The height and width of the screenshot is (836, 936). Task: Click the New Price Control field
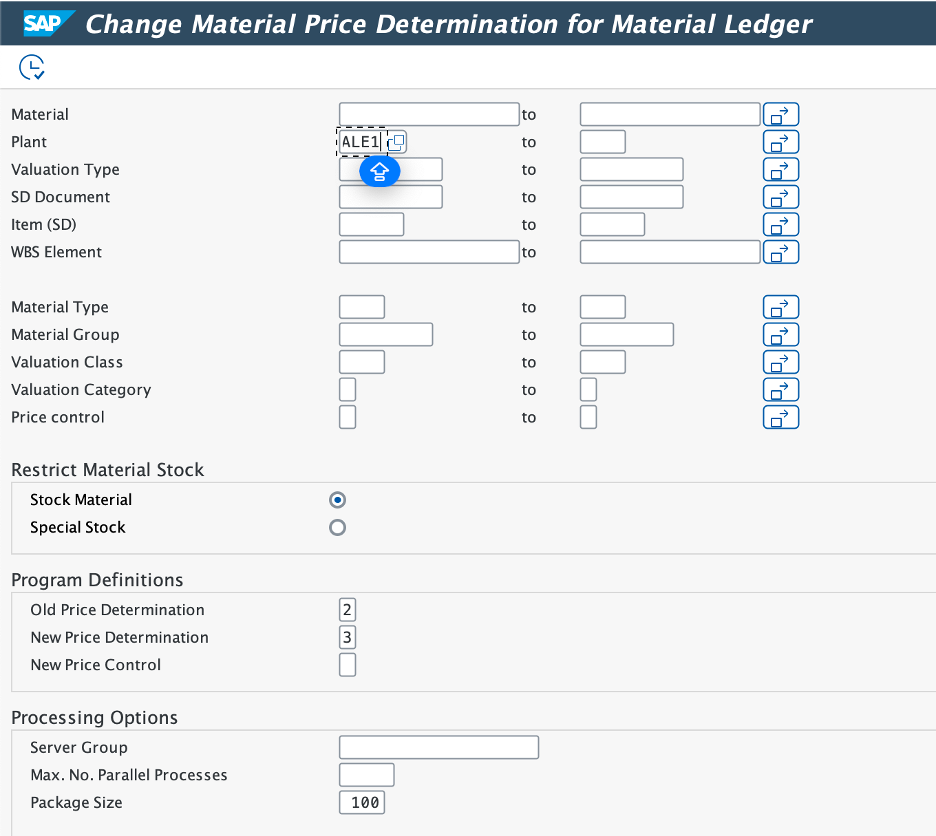click(x=347, y=665)
